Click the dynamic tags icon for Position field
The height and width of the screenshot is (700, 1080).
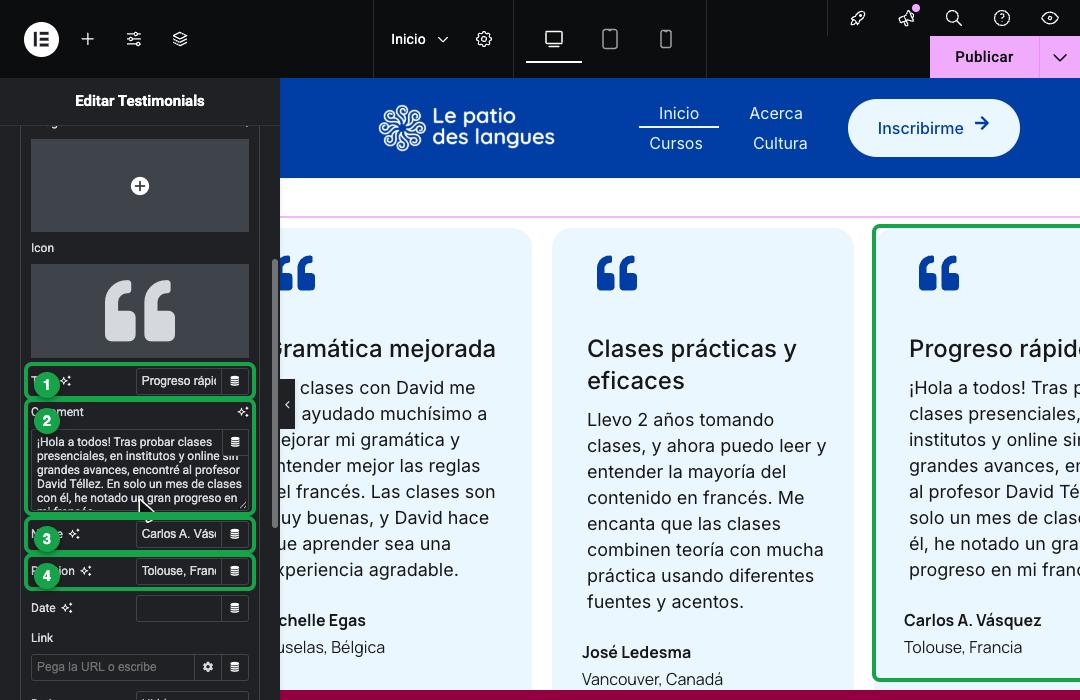point(235,571)
